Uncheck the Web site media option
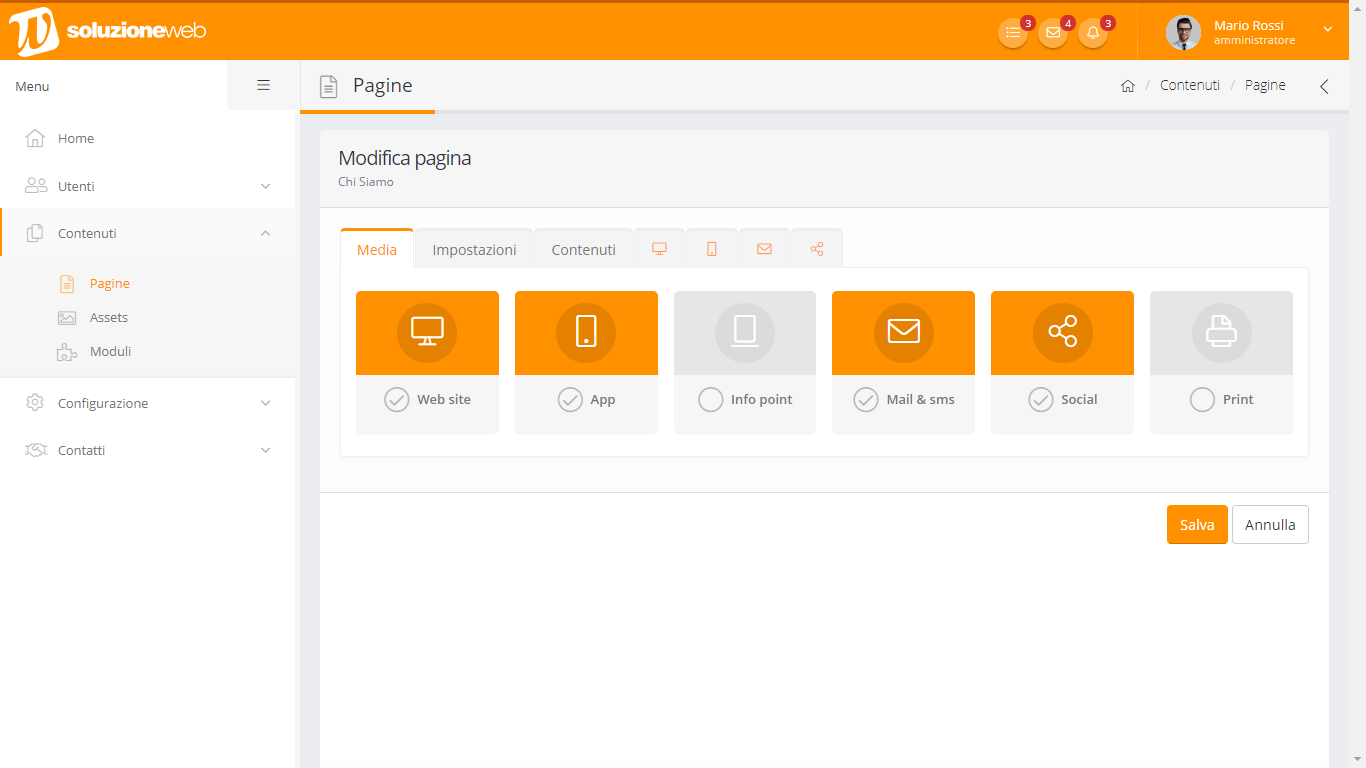The height and width of the screenshot is (768, 1366). [397, 400]
